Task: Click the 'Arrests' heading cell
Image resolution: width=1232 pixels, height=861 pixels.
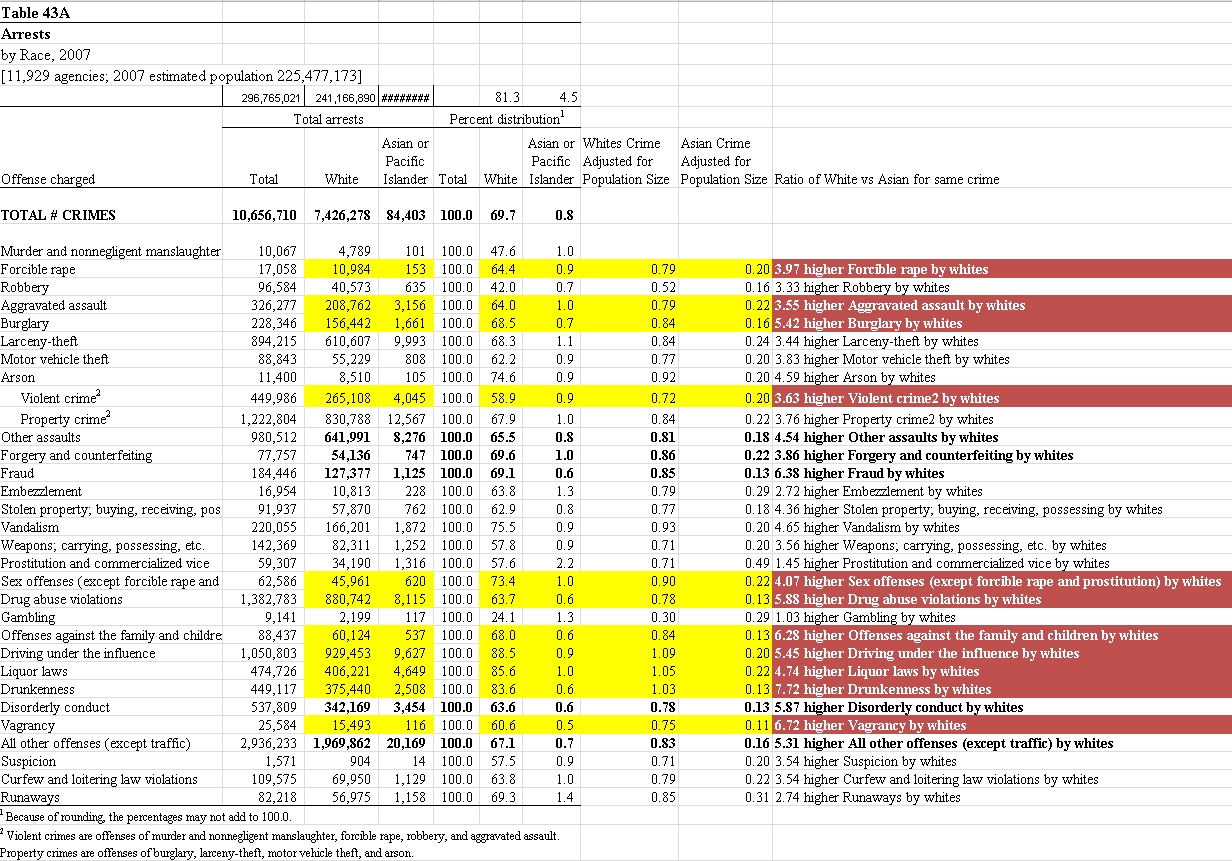Action: 26,35
